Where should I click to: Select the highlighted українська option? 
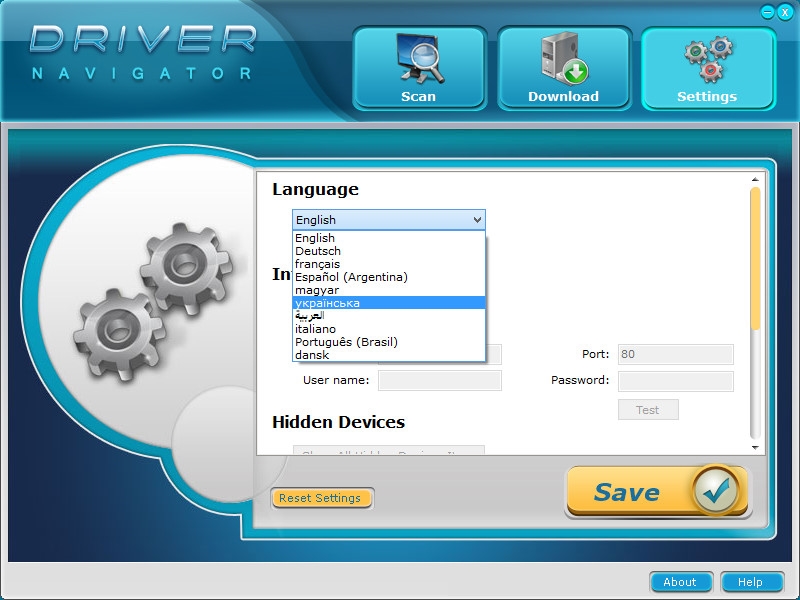[389, 303]
